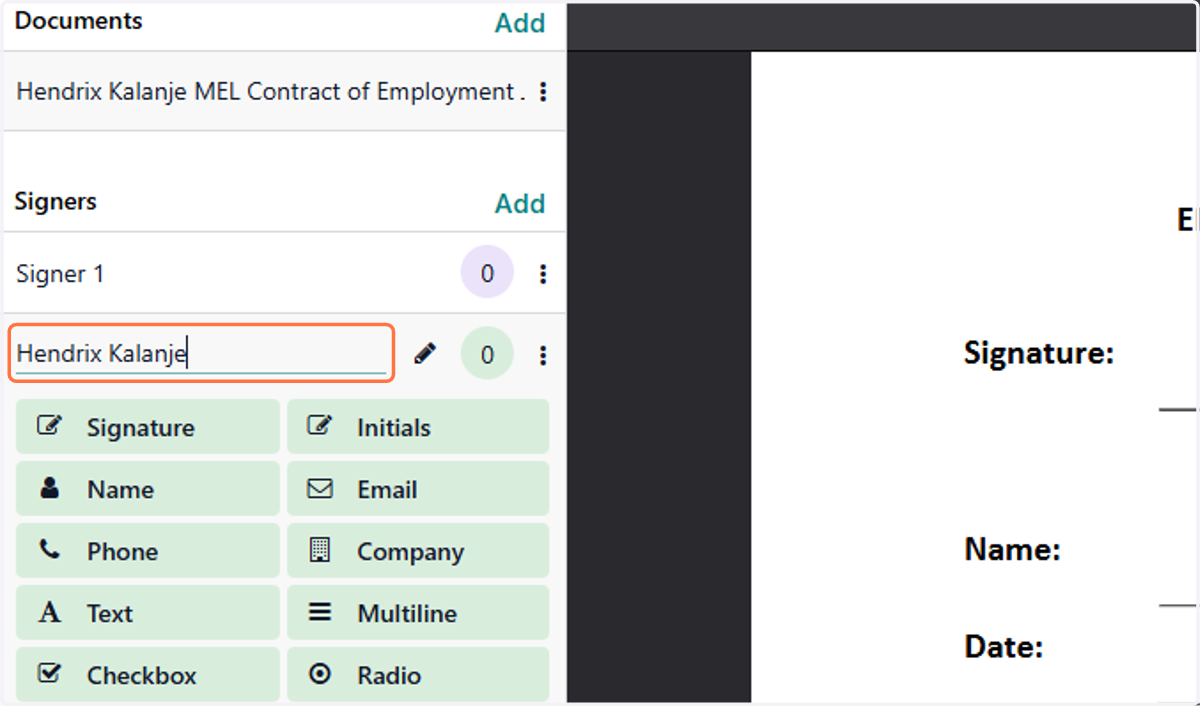Image resolution: width=1200 pixels, height=706 pixels.
Task: Click the green field count badge for Hendrix Kalanje
Action: pyautogui.click(x=487, y=355)
